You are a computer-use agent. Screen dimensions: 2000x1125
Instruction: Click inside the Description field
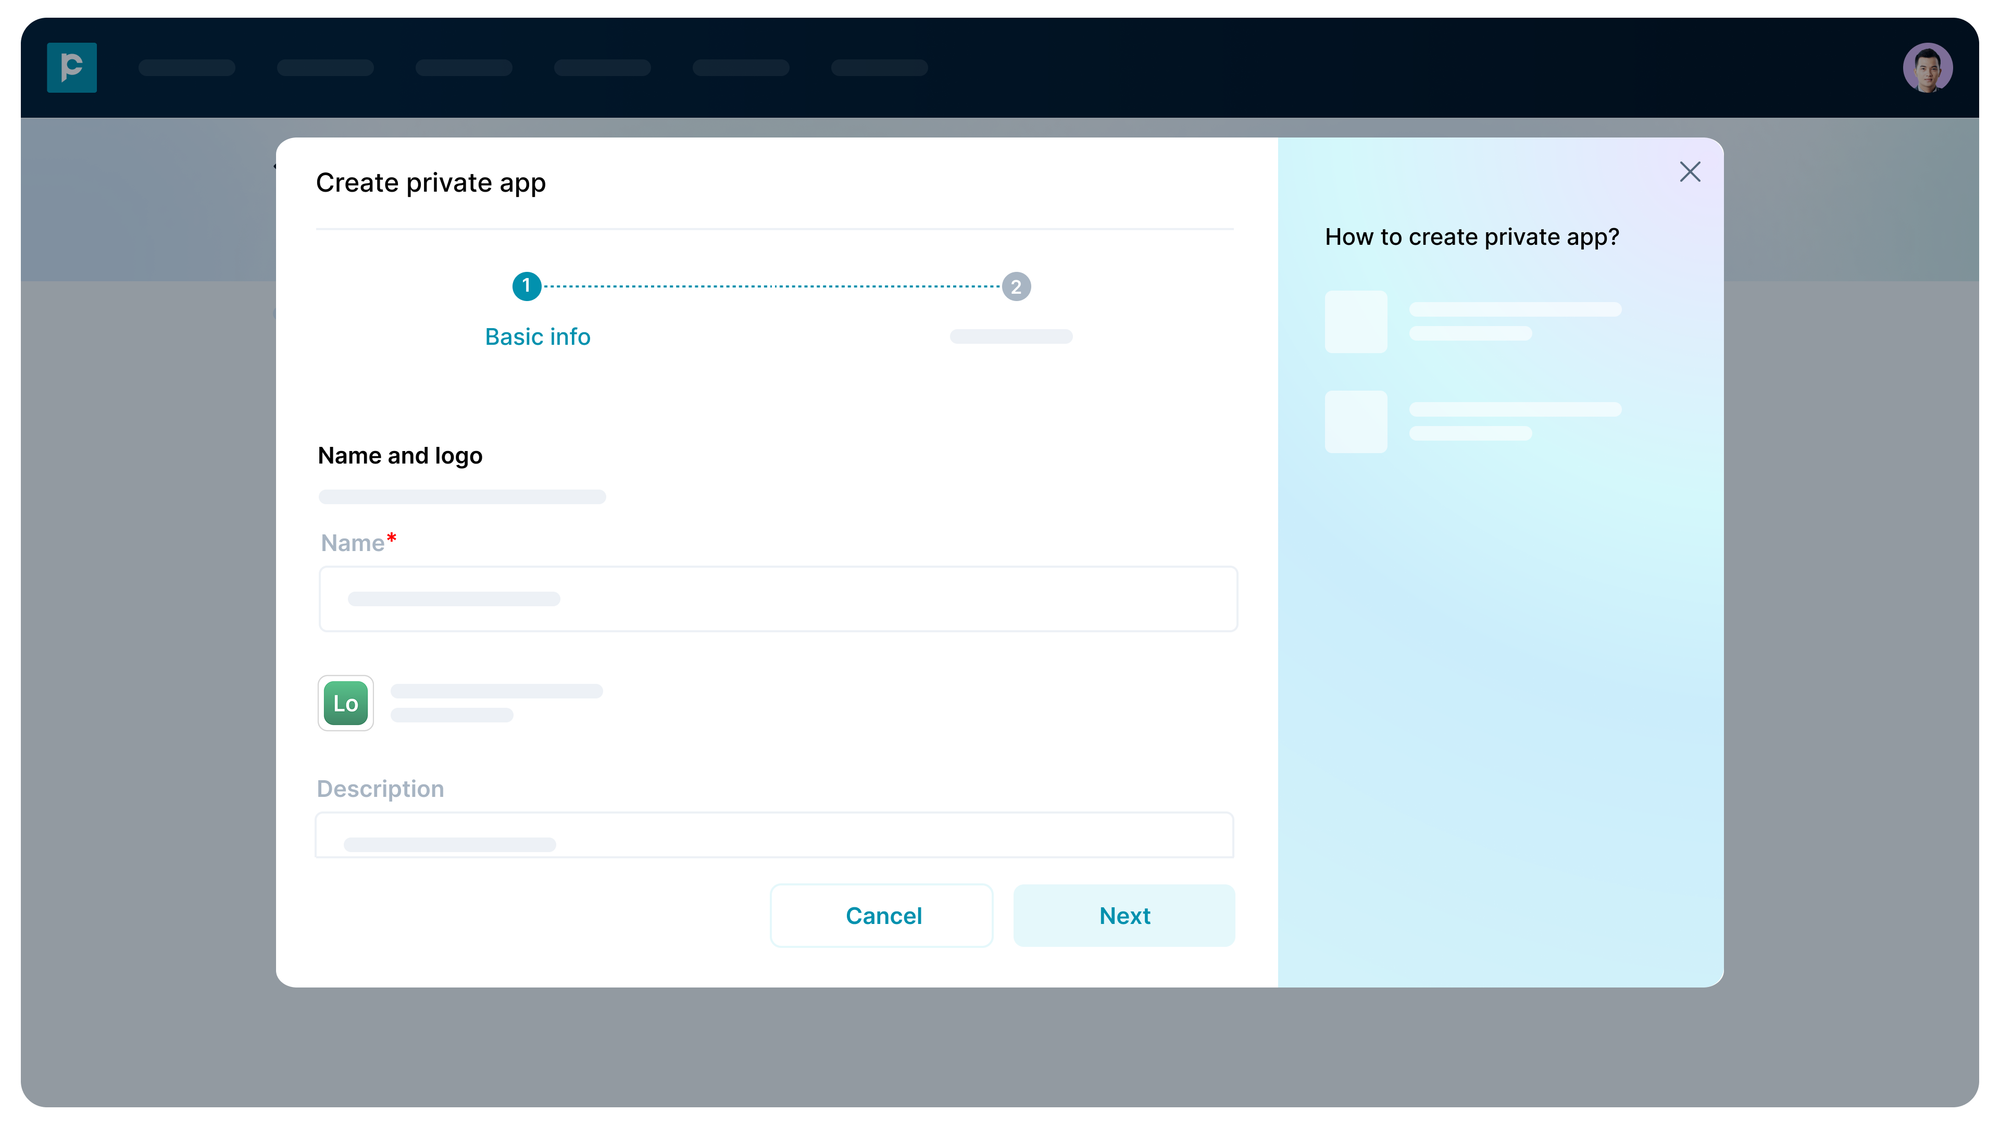point(775,835)
